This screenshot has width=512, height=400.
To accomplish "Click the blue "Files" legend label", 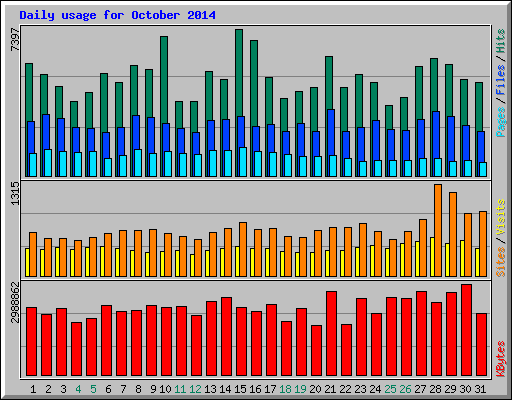I will tap(500, 80).
